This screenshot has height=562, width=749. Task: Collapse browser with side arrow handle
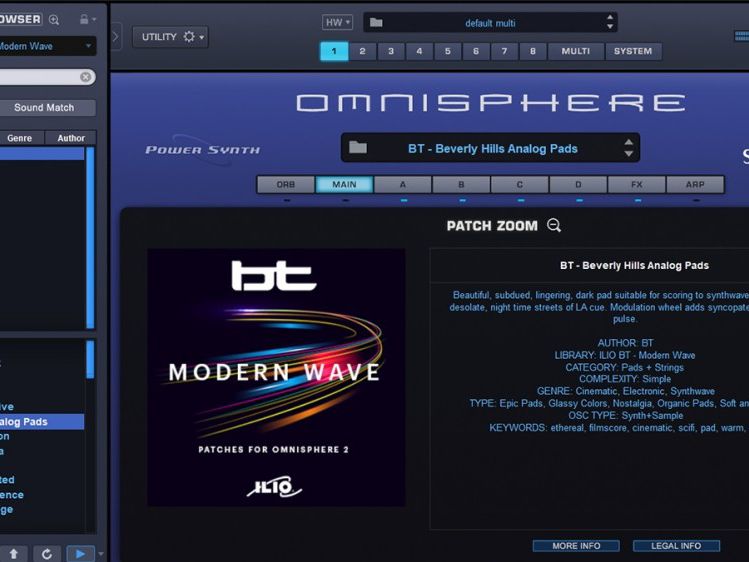pyautogui.click(x=115, y=36)
